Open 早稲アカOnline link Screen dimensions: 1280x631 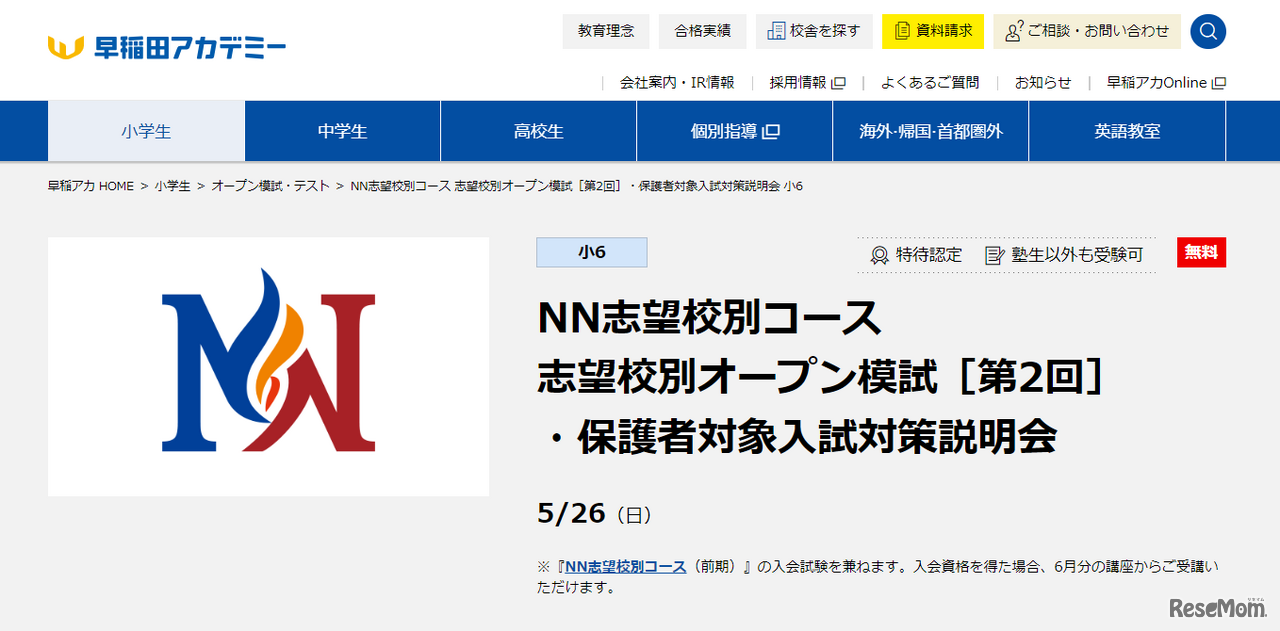pyautogui.click(x=1166, y=83)
